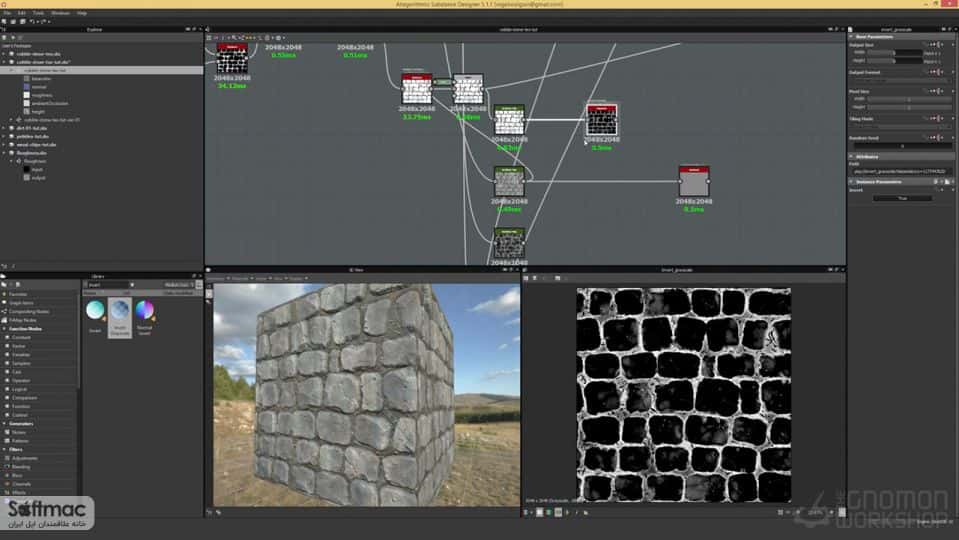The height and width of the screenshot is (540, 959).
Task: Select Channels under Filters
Action: (21, 484)
